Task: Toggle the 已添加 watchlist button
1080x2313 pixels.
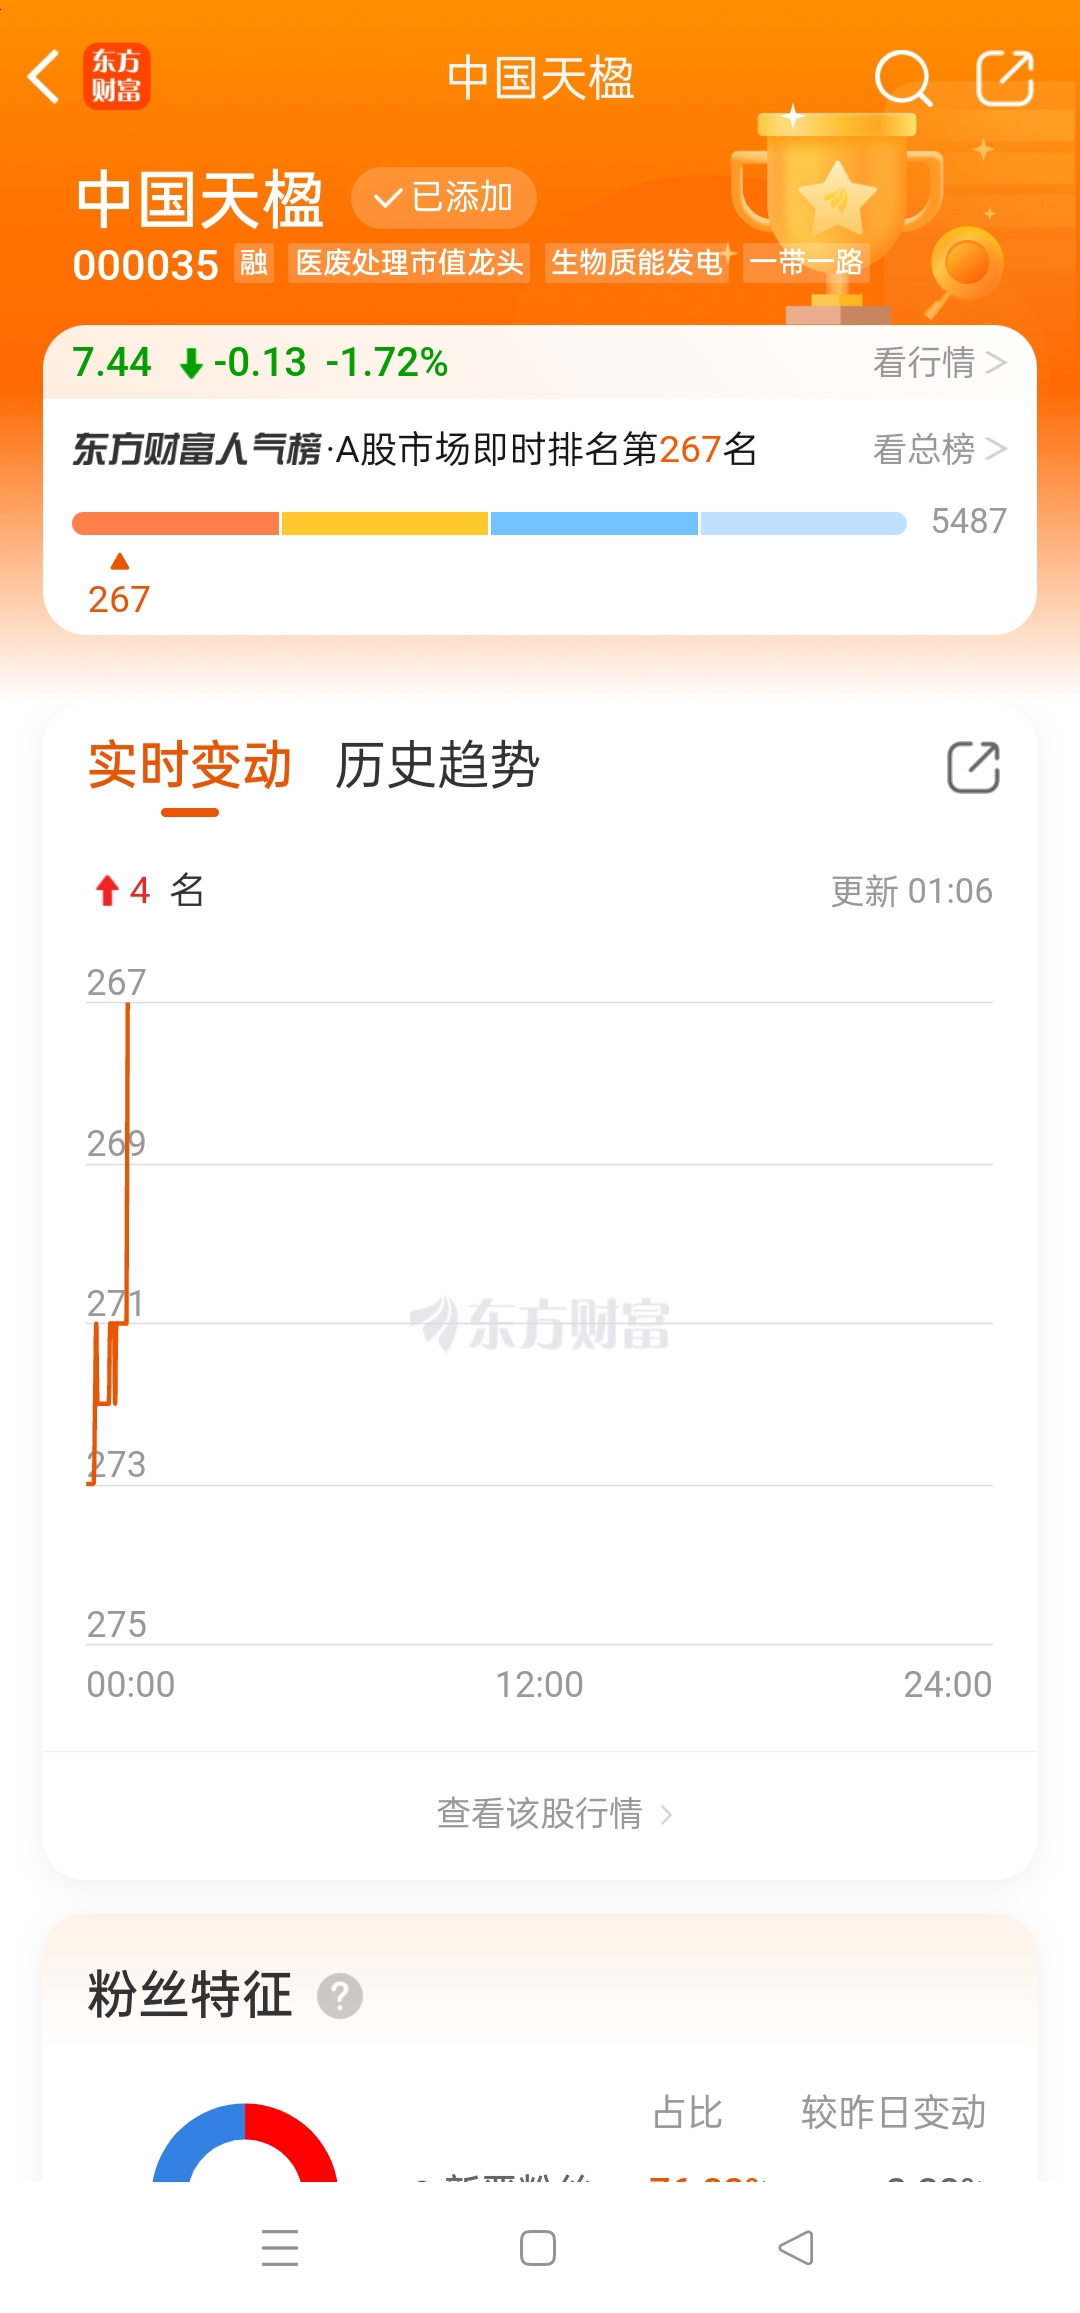Action: point(443,197)
